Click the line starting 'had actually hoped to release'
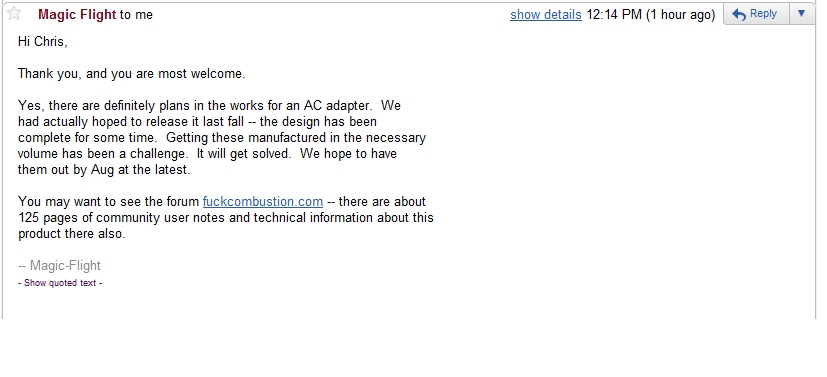The width and height of the screenshot is (827, 377). coord(197,122)
